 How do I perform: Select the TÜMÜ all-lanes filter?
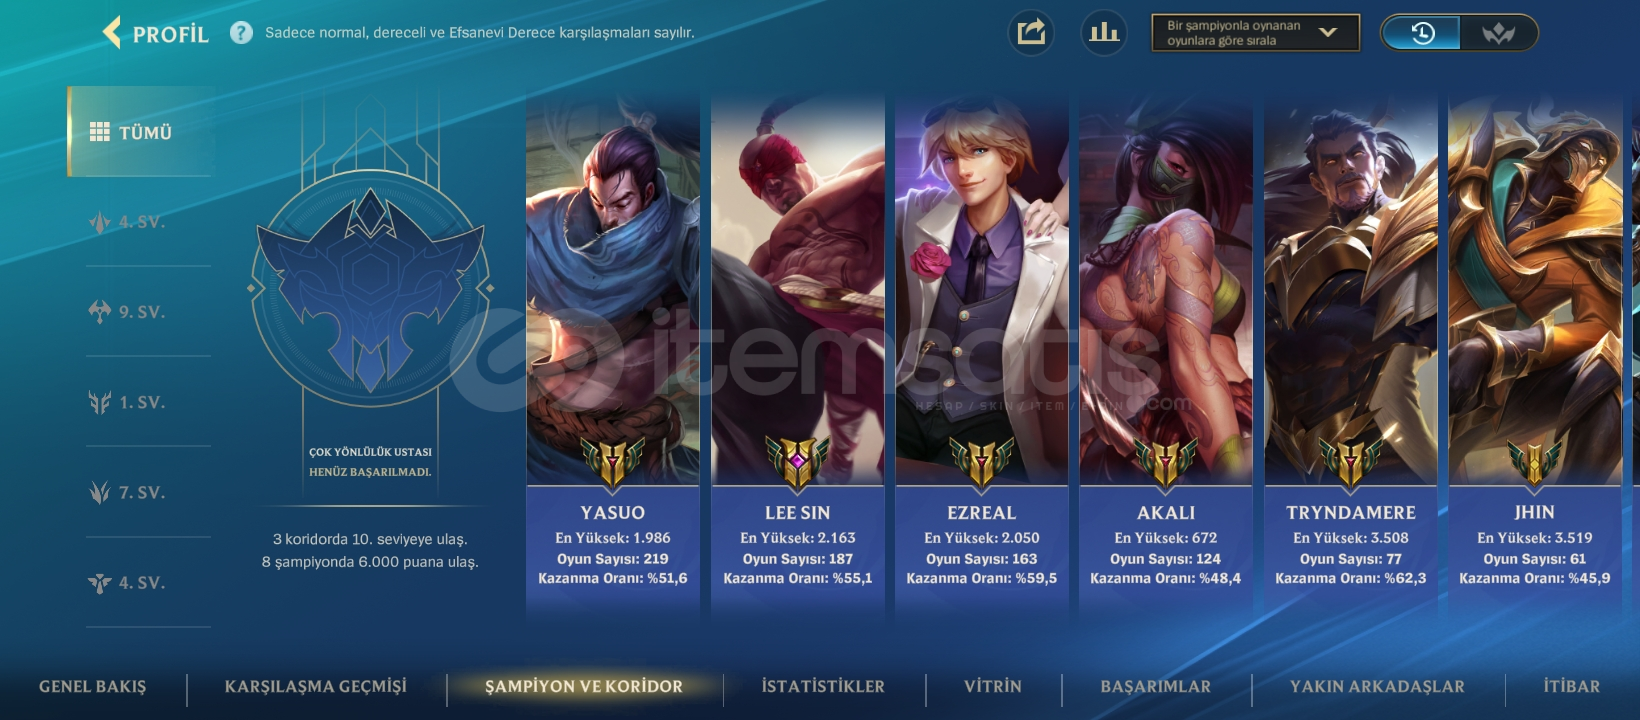click(140, 132)
